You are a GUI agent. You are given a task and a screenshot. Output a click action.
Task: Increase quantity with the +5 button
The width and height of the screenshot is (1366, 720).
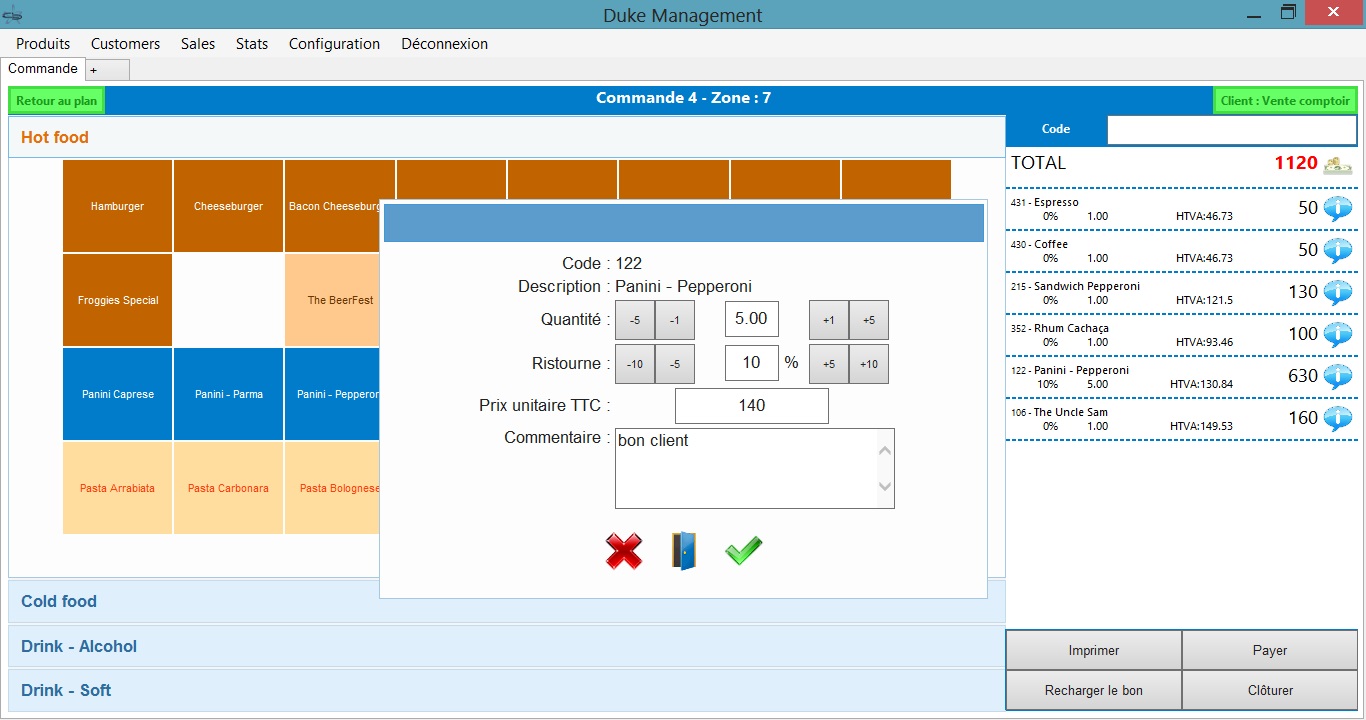point(868,320)
